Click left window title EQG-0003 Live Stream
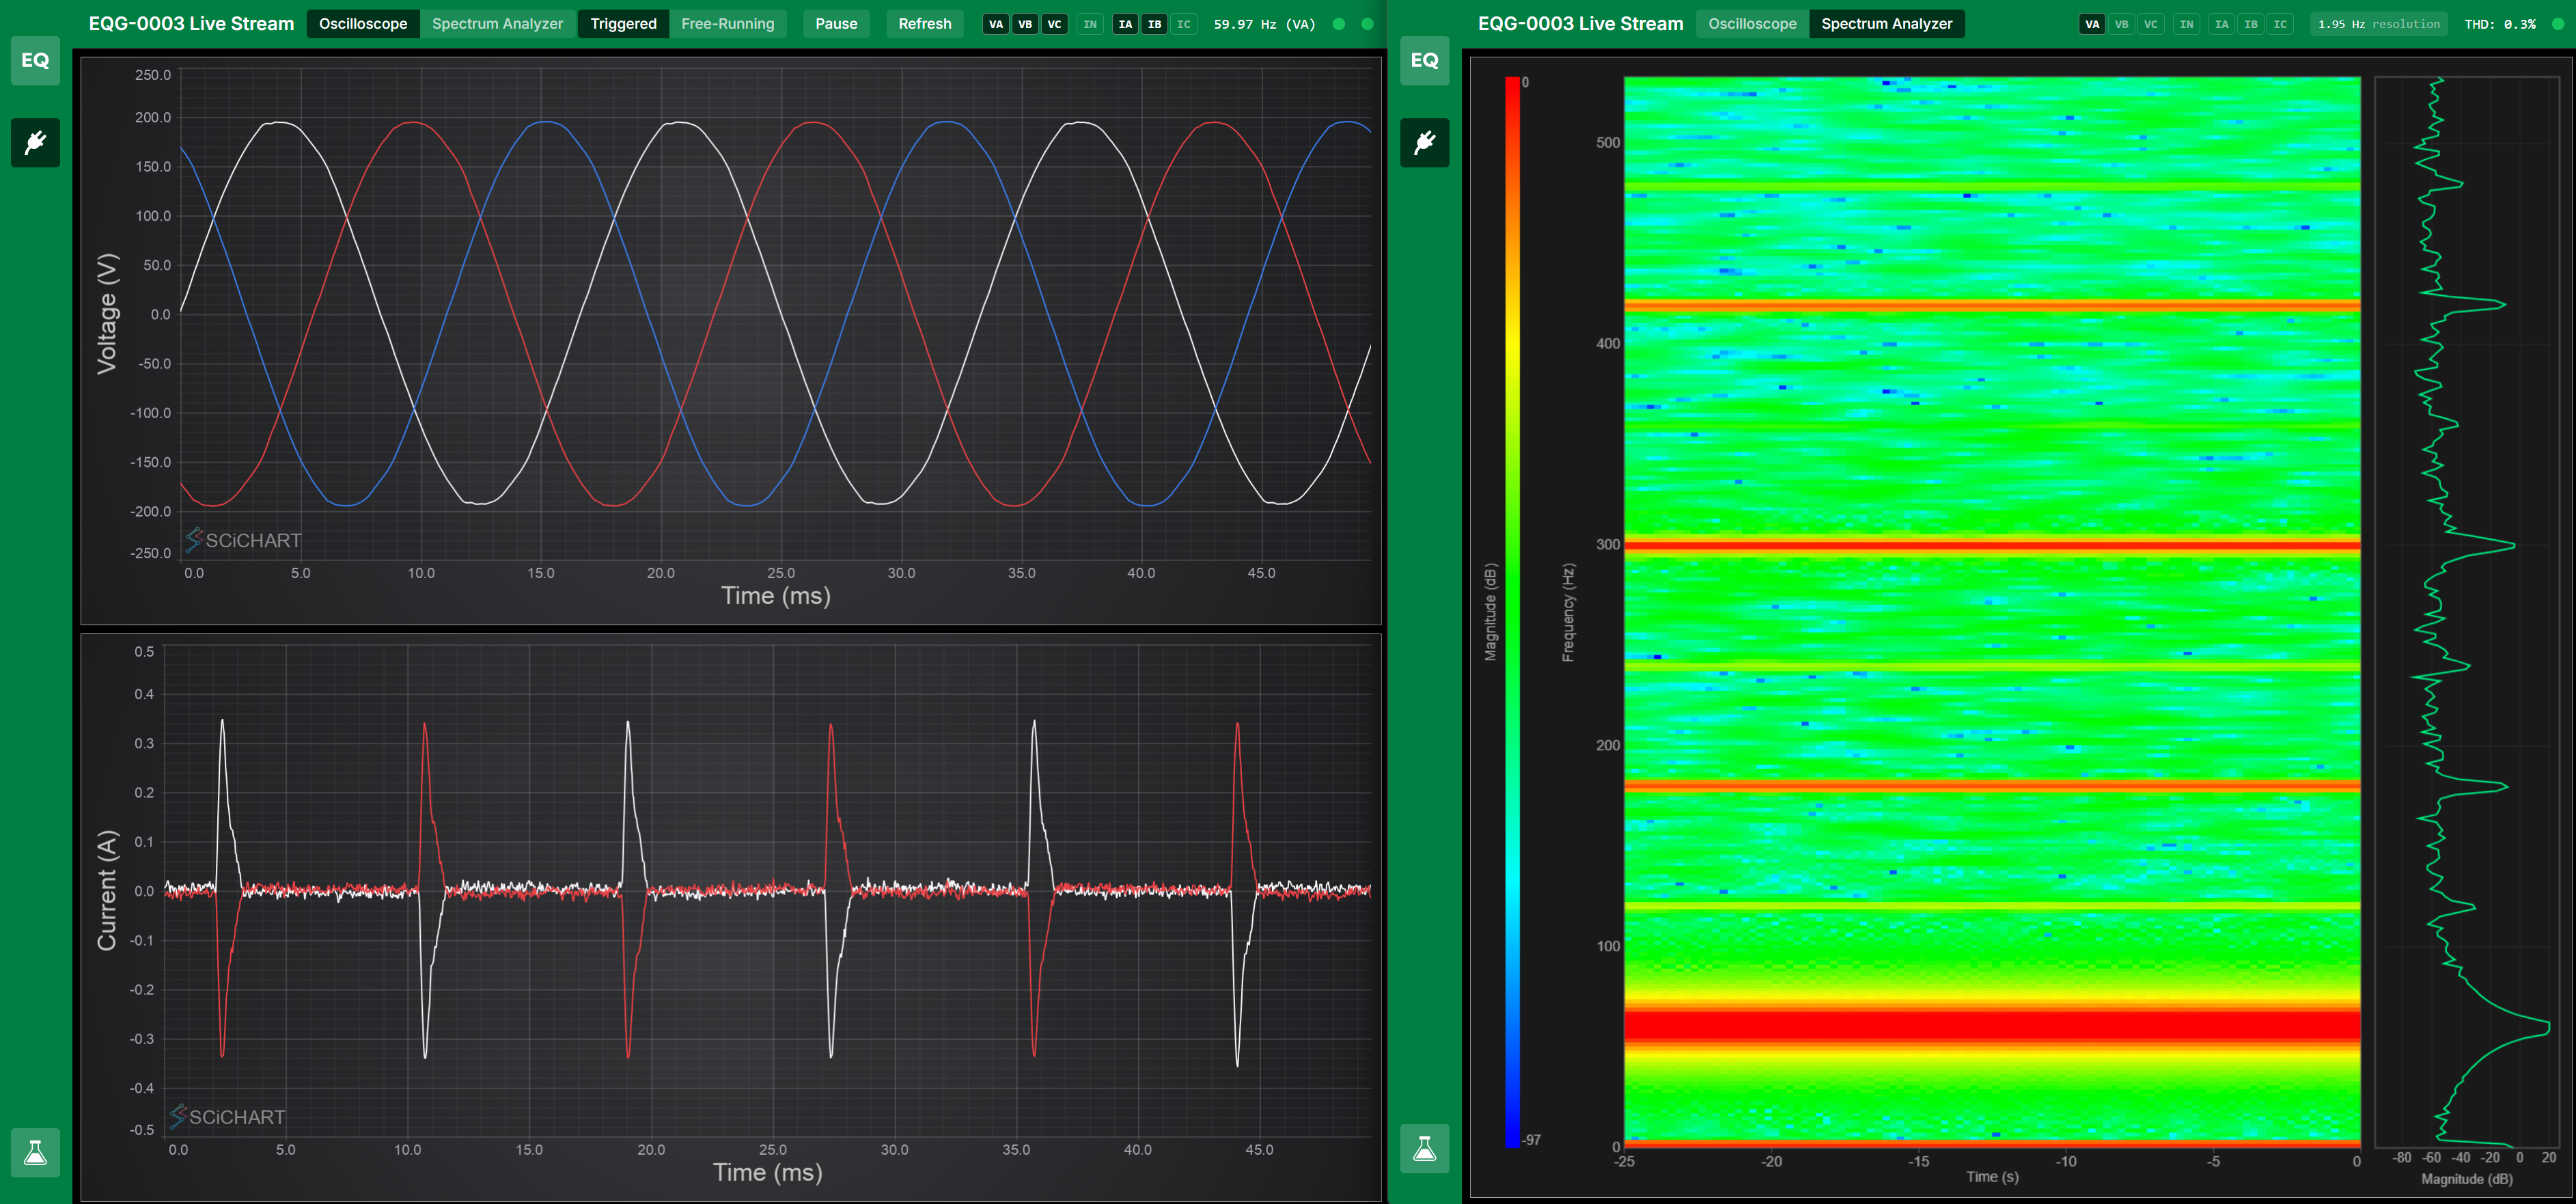 [191, 24]
